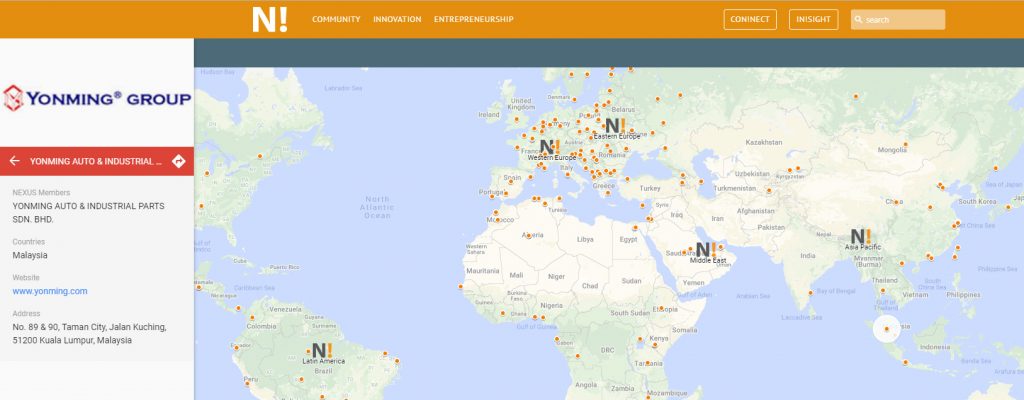
Task: Click the orange dot in Kenya
Action: 654,344
